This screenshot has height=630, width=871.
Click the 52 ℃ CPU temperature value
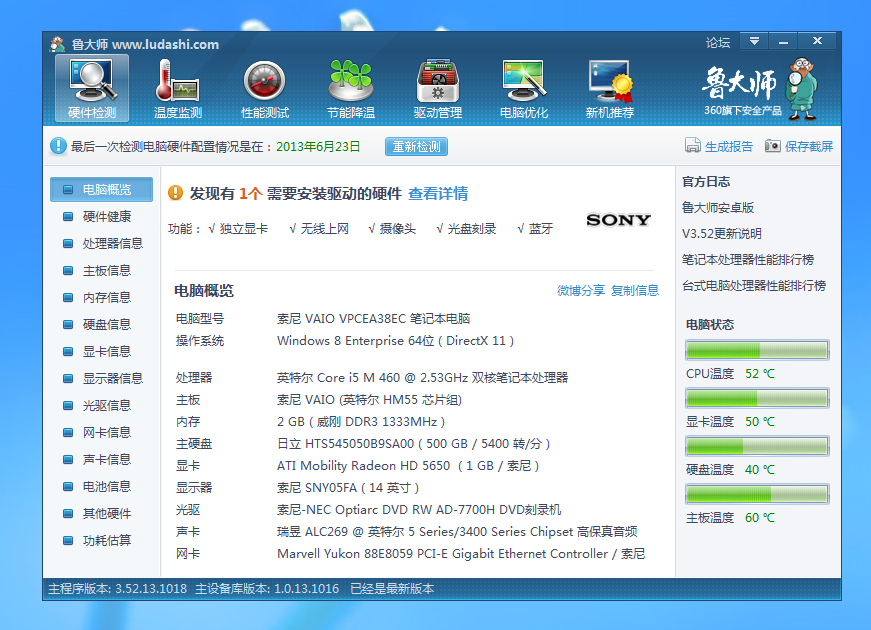pyautogui.click(x=759, y=374)
